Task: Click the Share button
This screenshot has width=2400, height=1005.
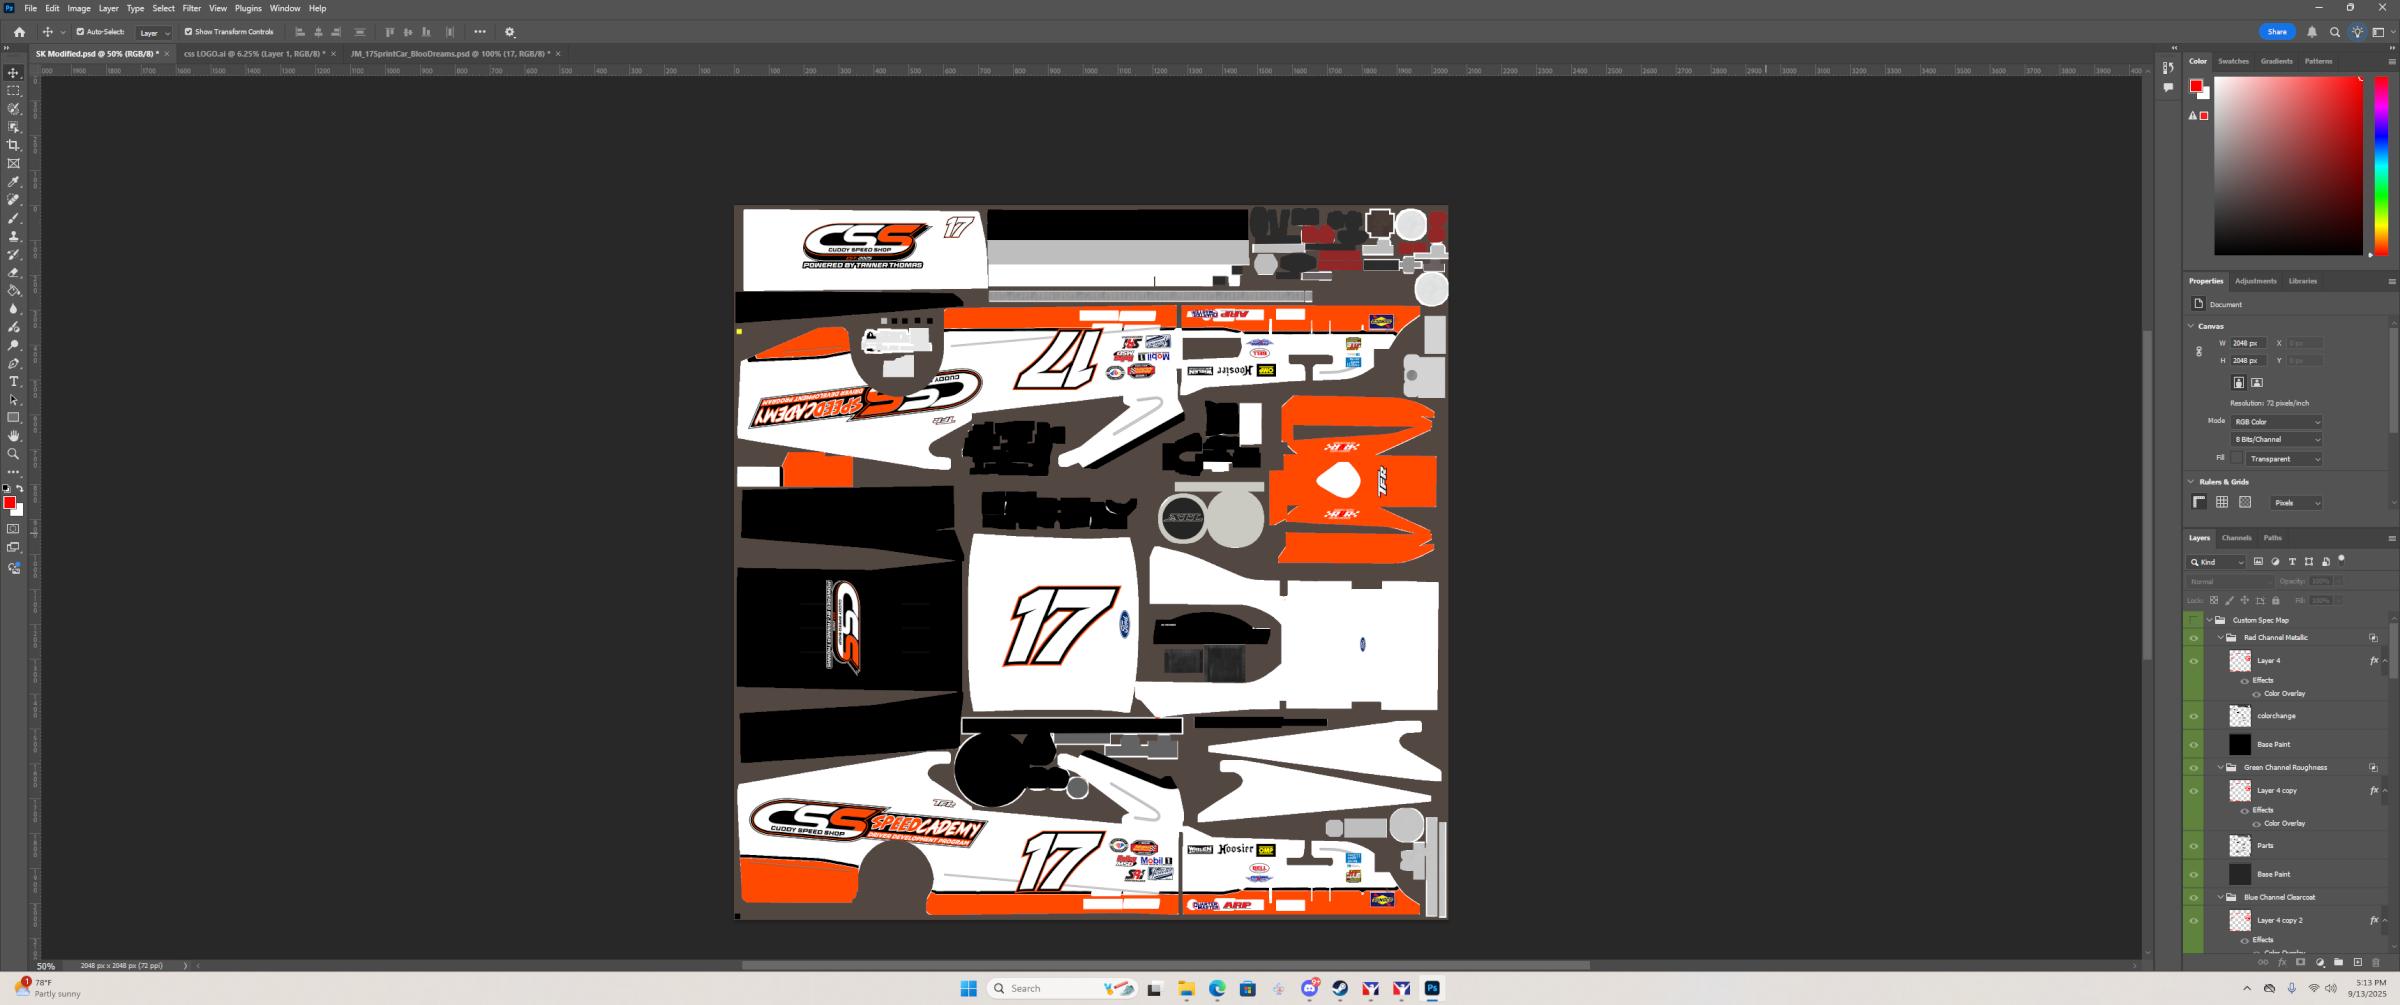Action: coord(2277,31)
